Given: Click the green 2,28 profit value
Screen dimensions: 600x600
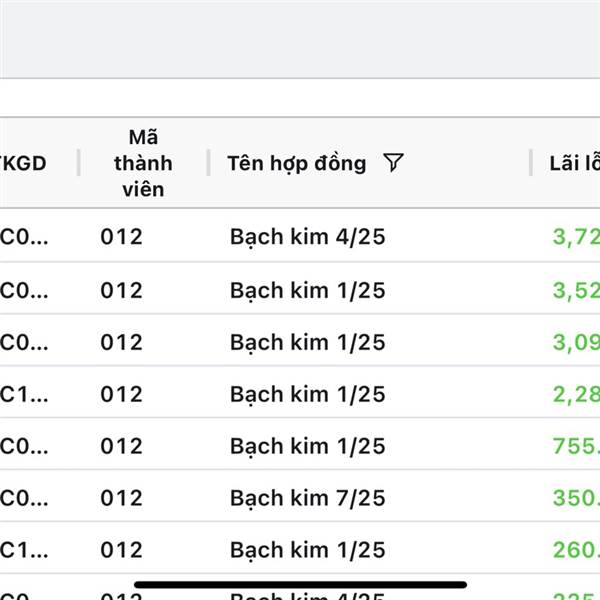Looking at the screenshot, I should pyautogui.click(x=576, y=394).
